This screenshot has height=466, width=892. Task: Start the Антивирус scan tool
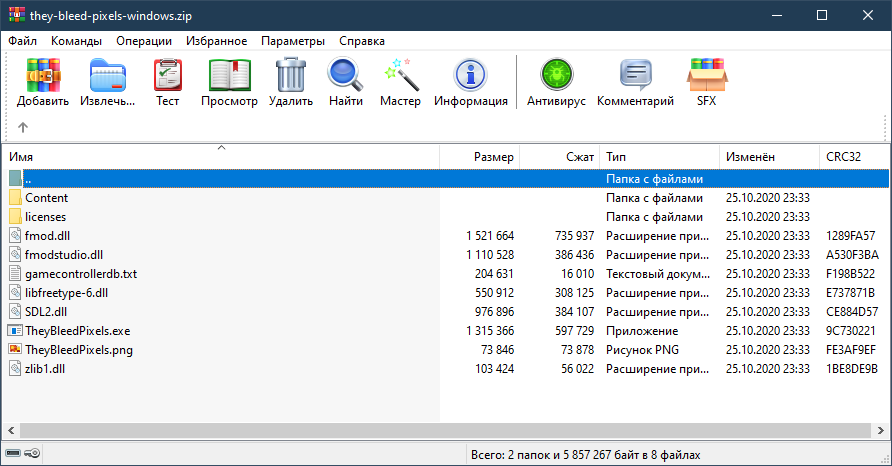[556, 75]
